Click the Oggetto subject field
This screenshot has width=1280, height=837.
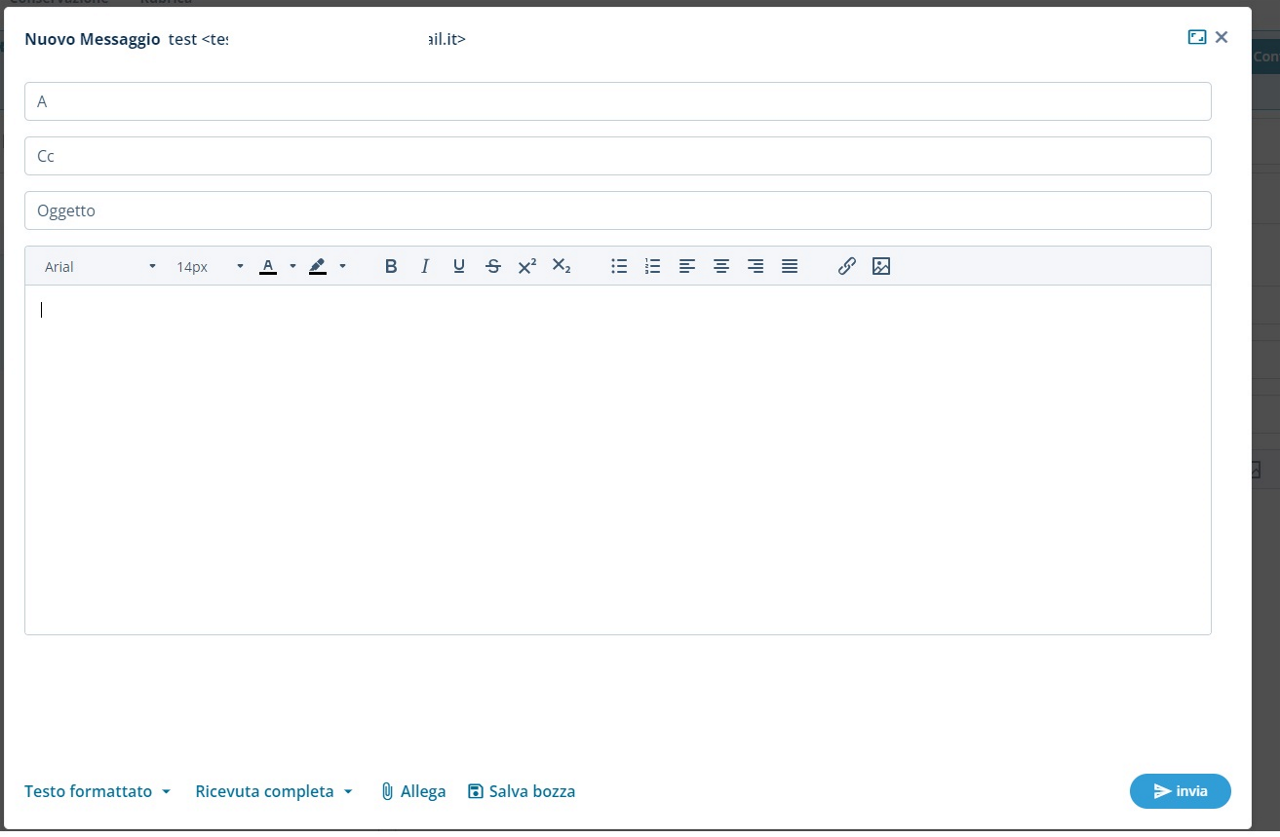click(617, 211)
